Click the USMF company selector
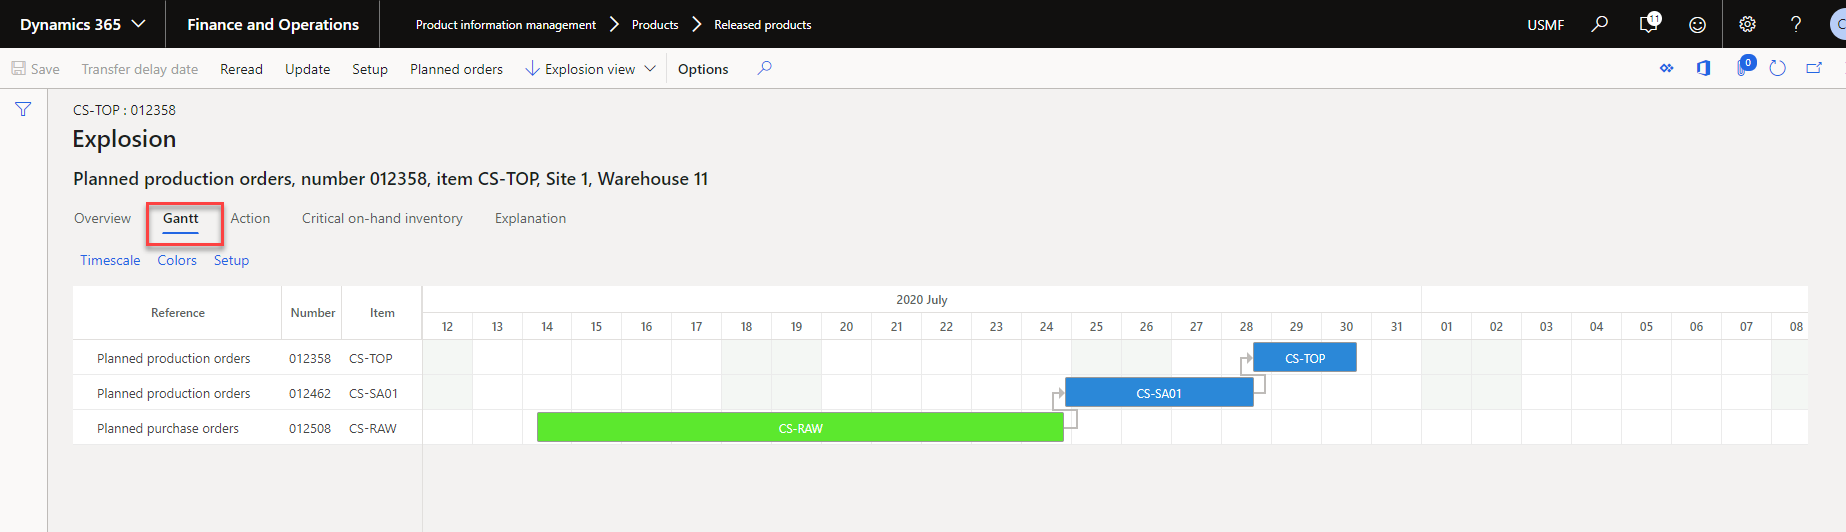Viewport: 1846px width, 532px height. click(1545, 25)
